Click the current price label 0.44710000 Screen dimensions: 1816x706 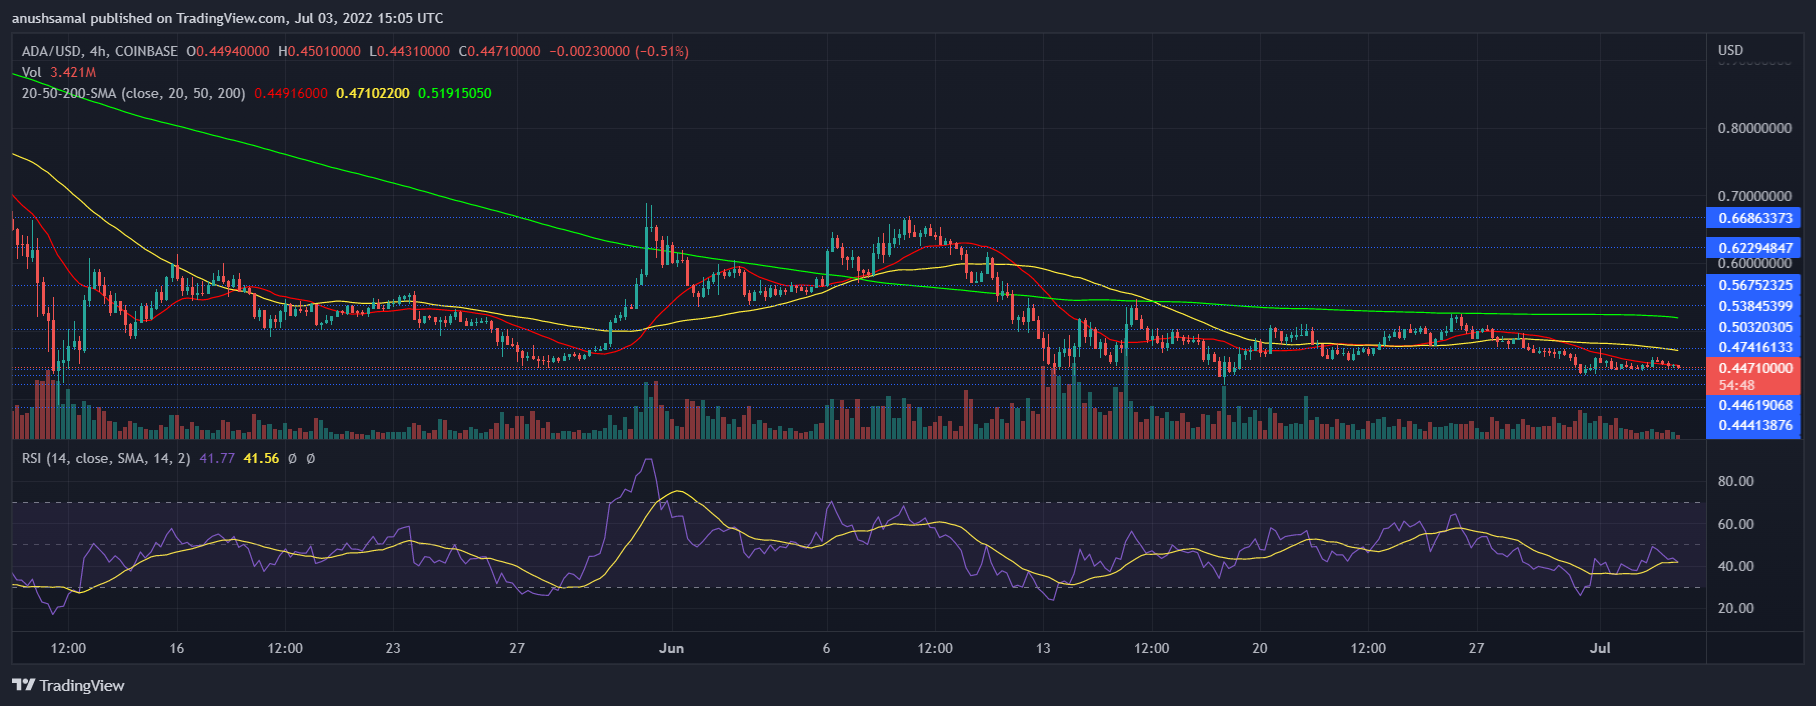click(1755, 368)
